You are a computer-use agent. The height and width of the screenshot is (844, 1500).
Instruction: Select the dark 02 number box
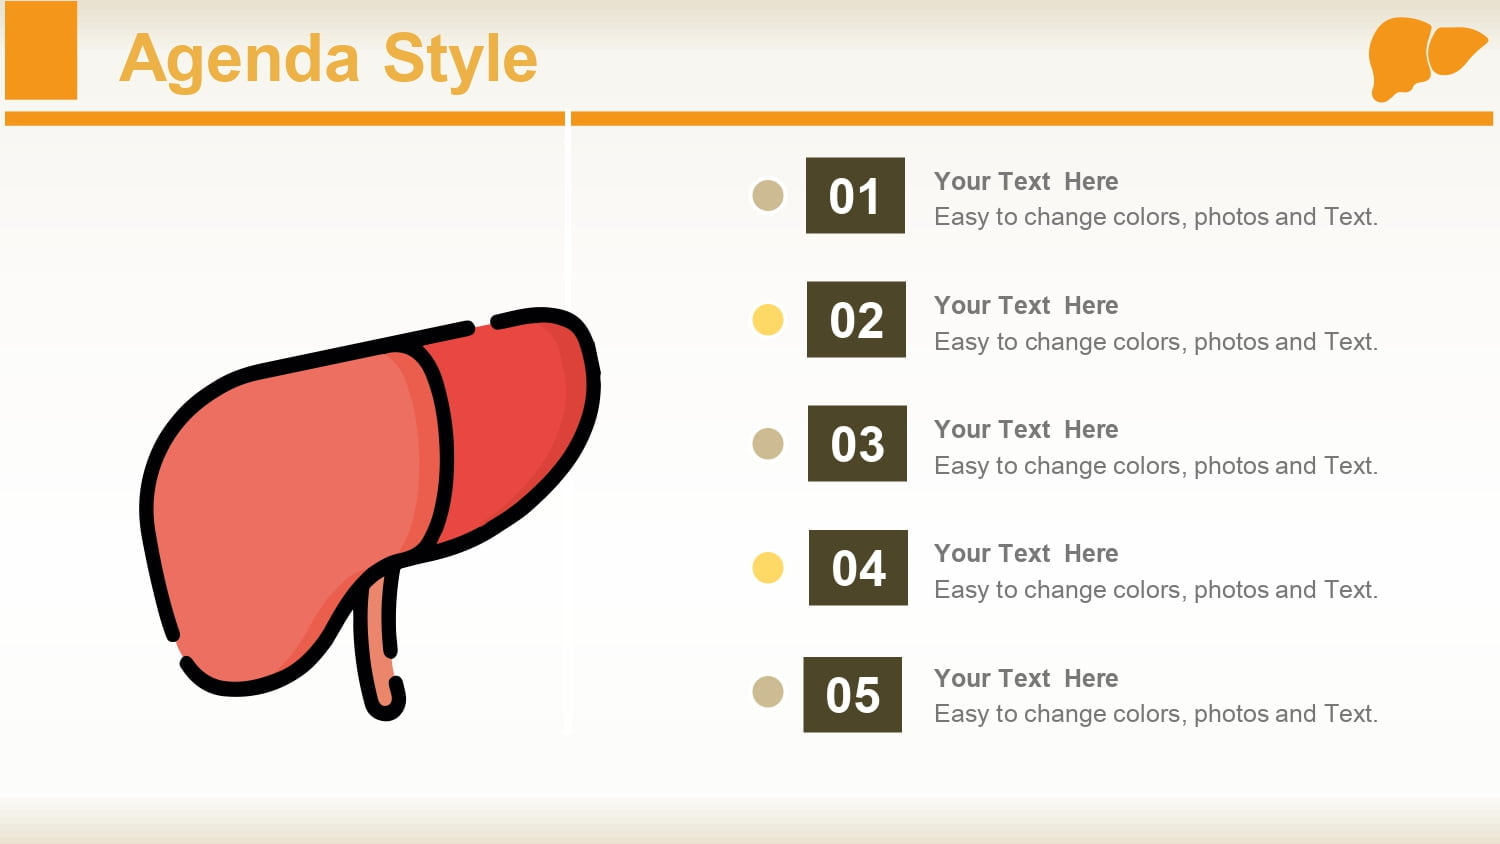(856, 319)
